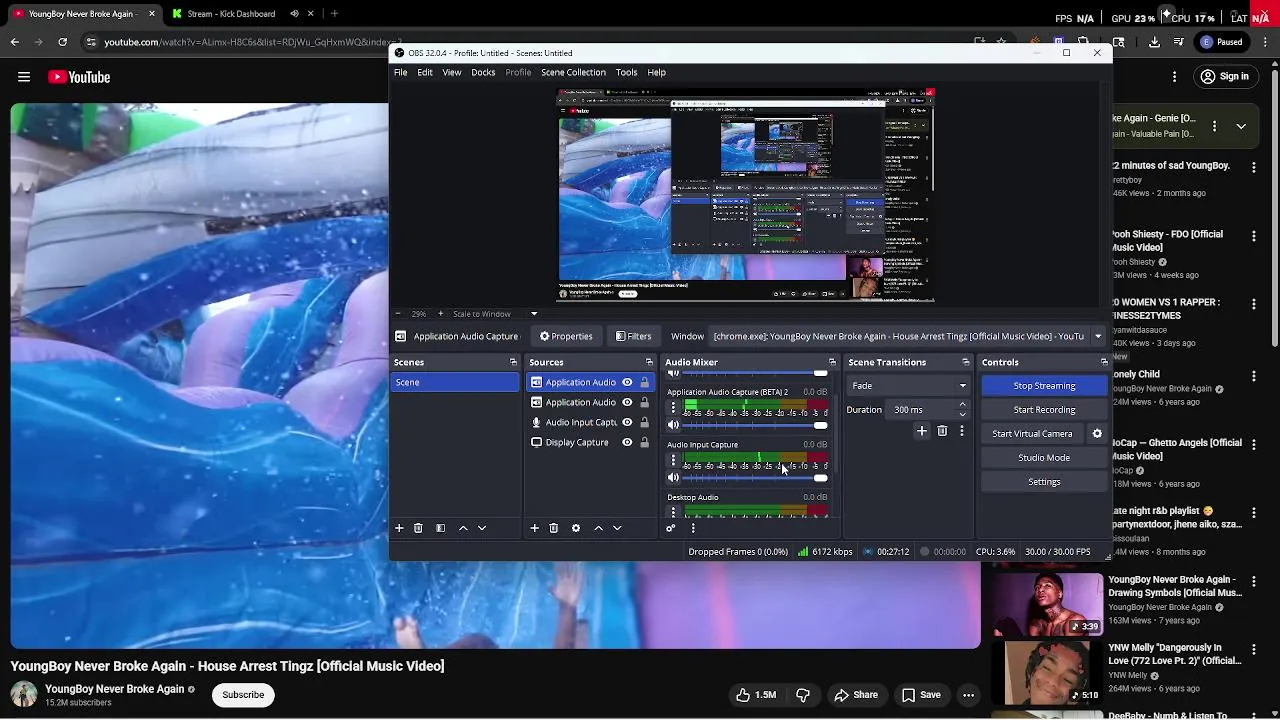Pop out the Audio Mixer dock
Image resolution: width=1280 pixels, height=720 pixels.
[x=832, y=362]
